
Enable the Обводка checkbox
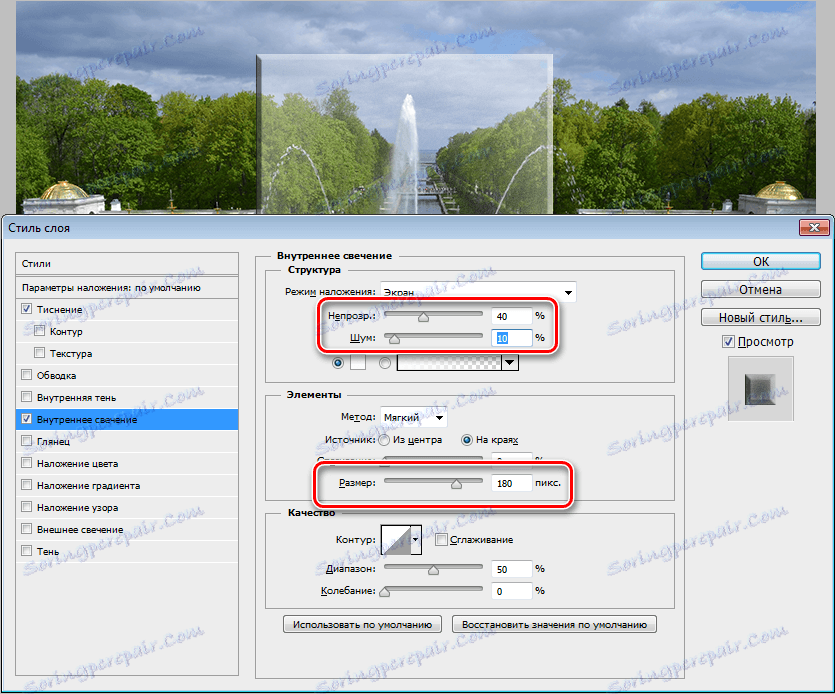27,375
